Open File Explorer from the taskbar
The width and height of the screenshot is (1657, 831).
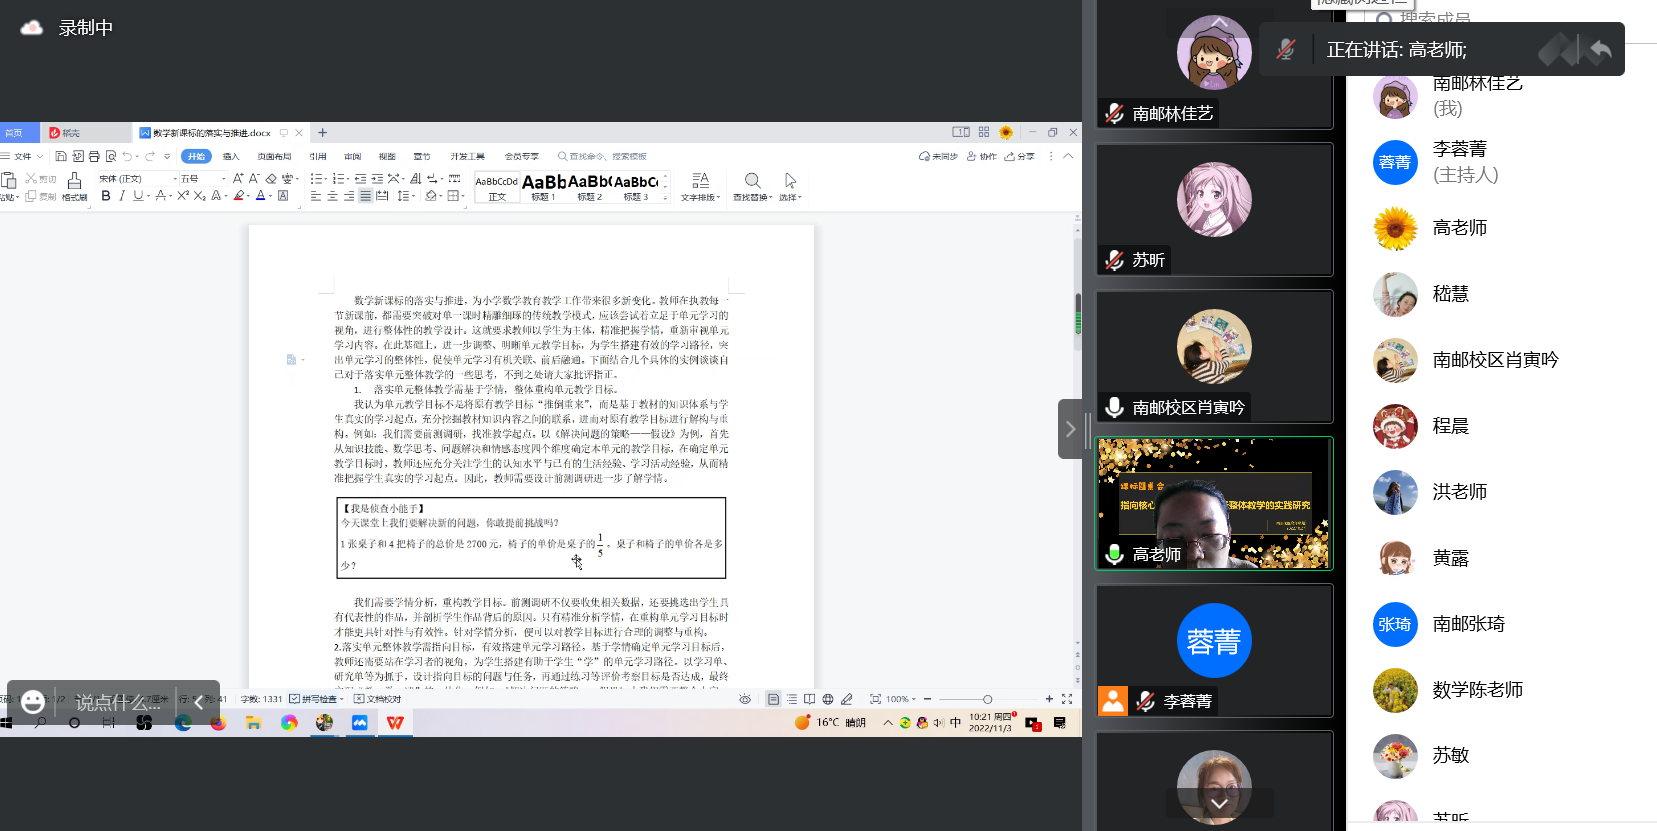coord(253,722)
